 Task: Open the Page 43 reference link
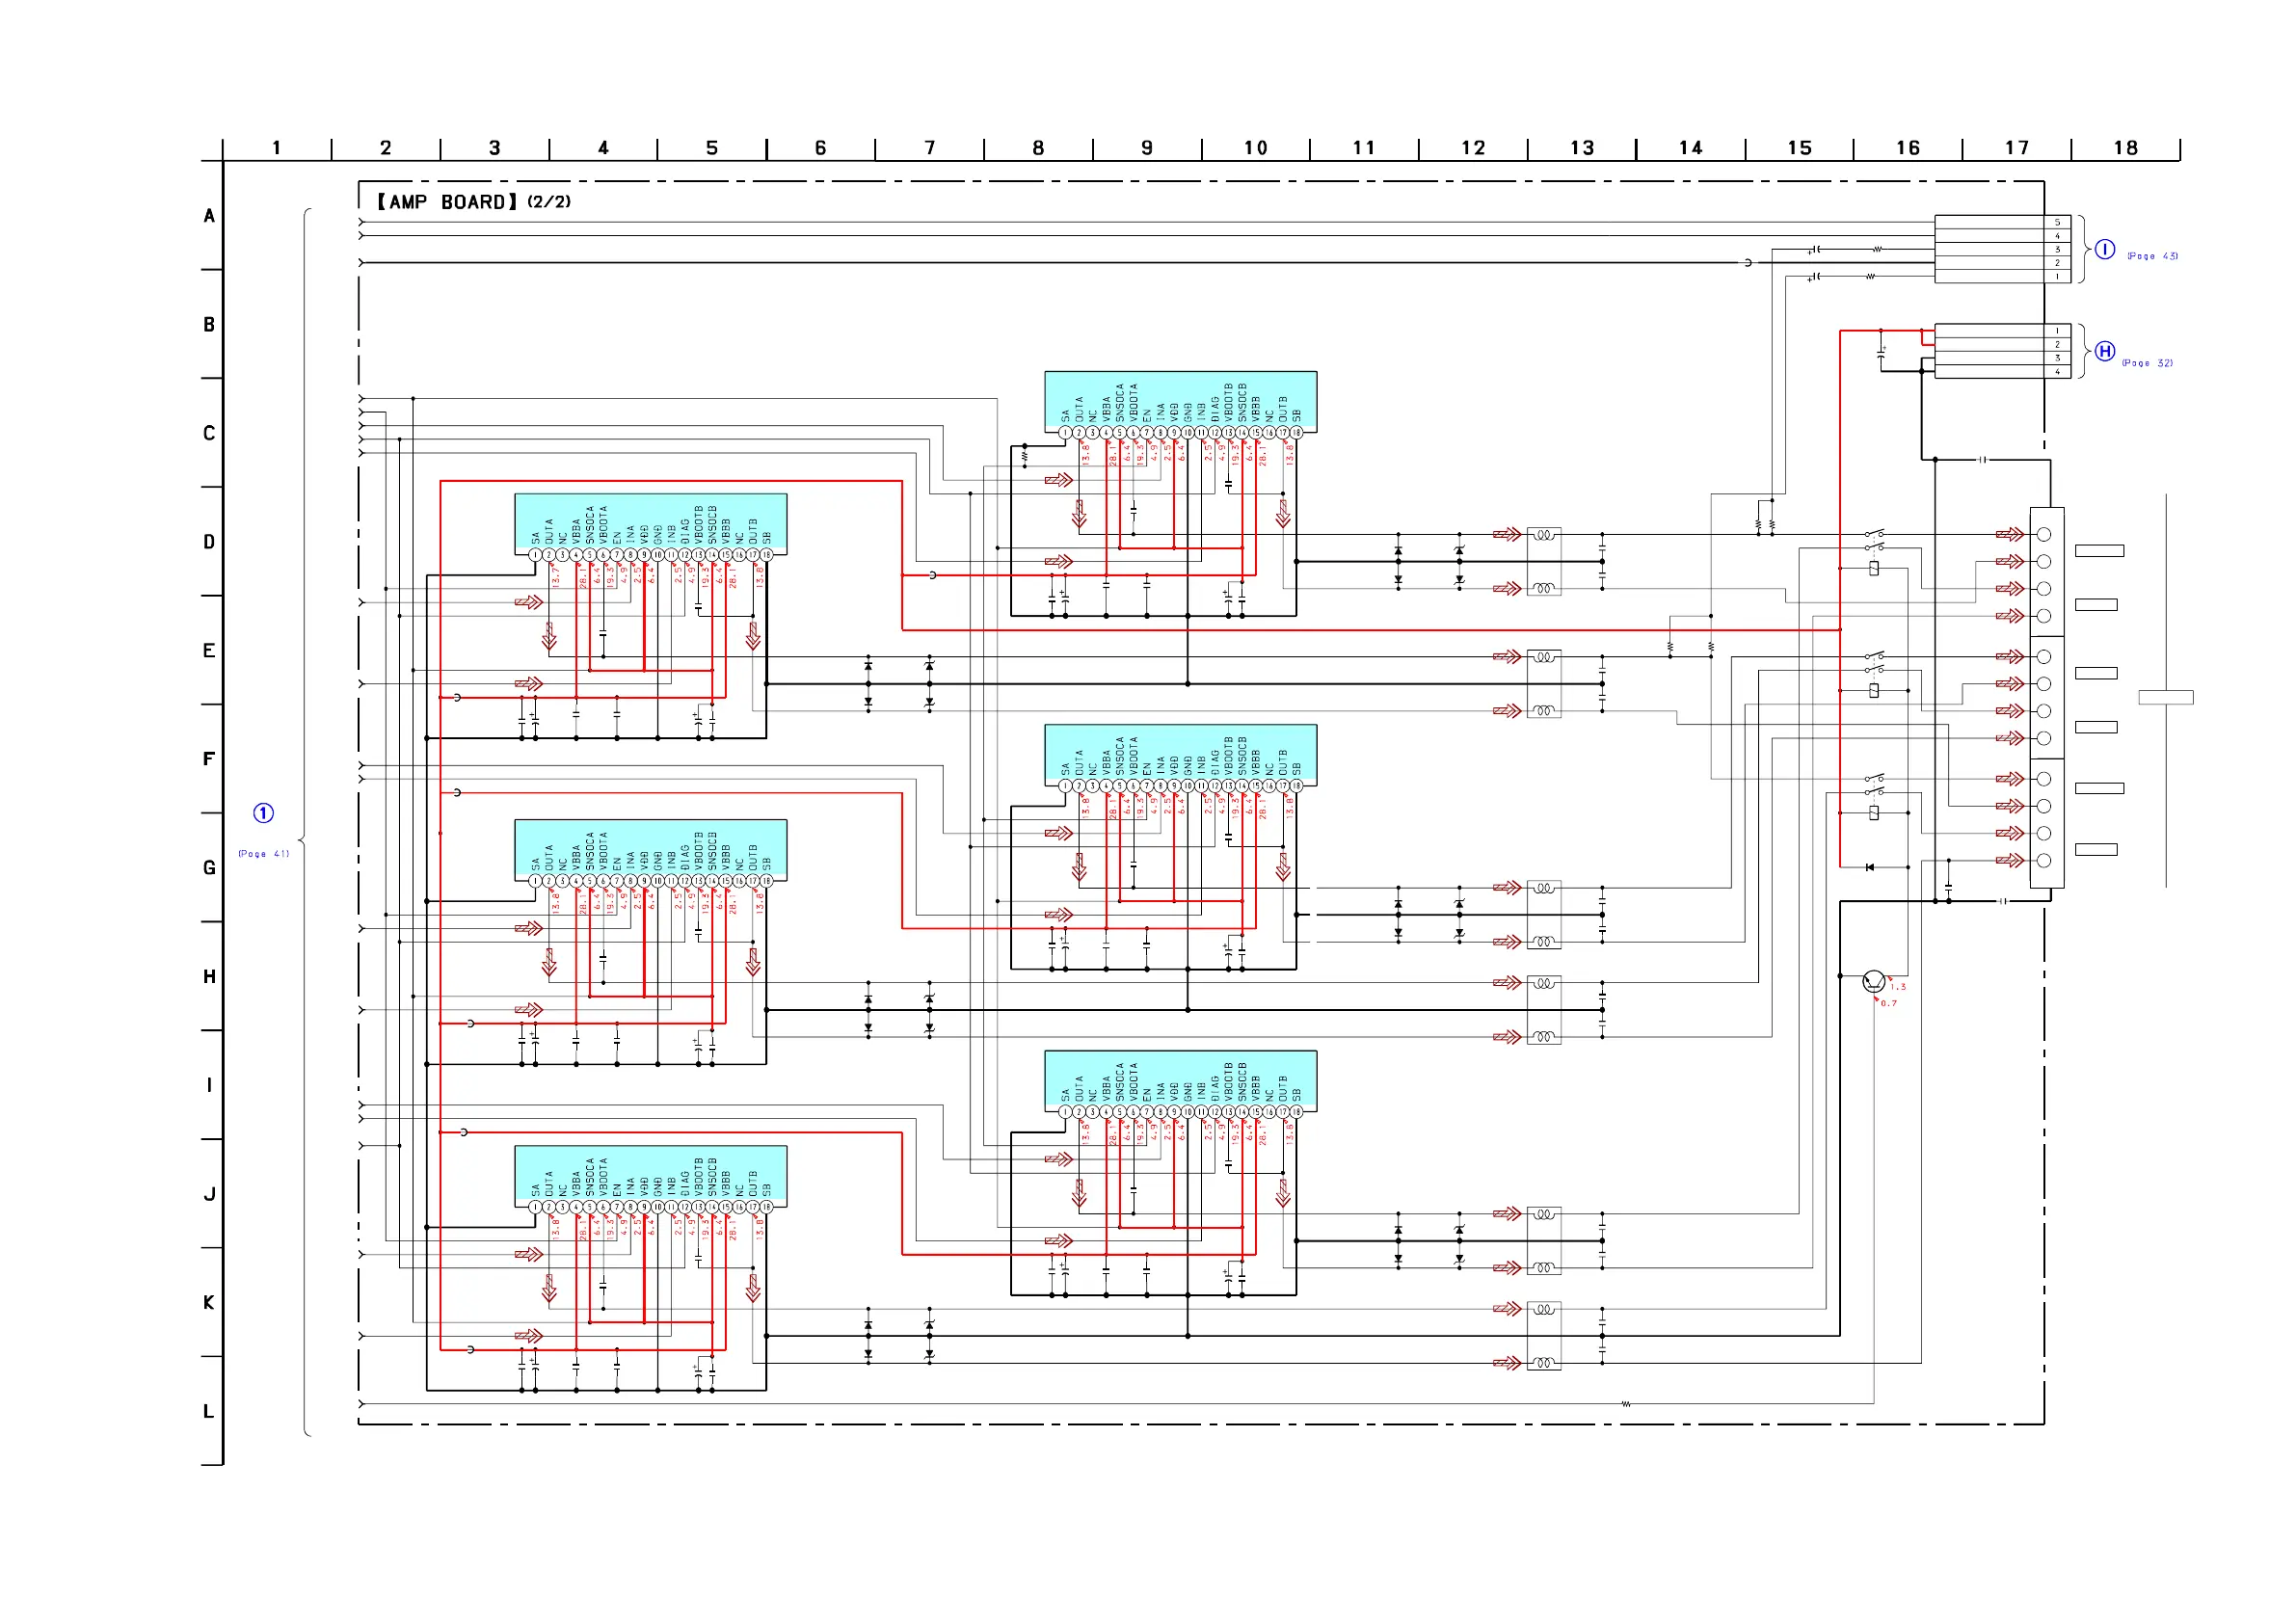coord(2152,257)
